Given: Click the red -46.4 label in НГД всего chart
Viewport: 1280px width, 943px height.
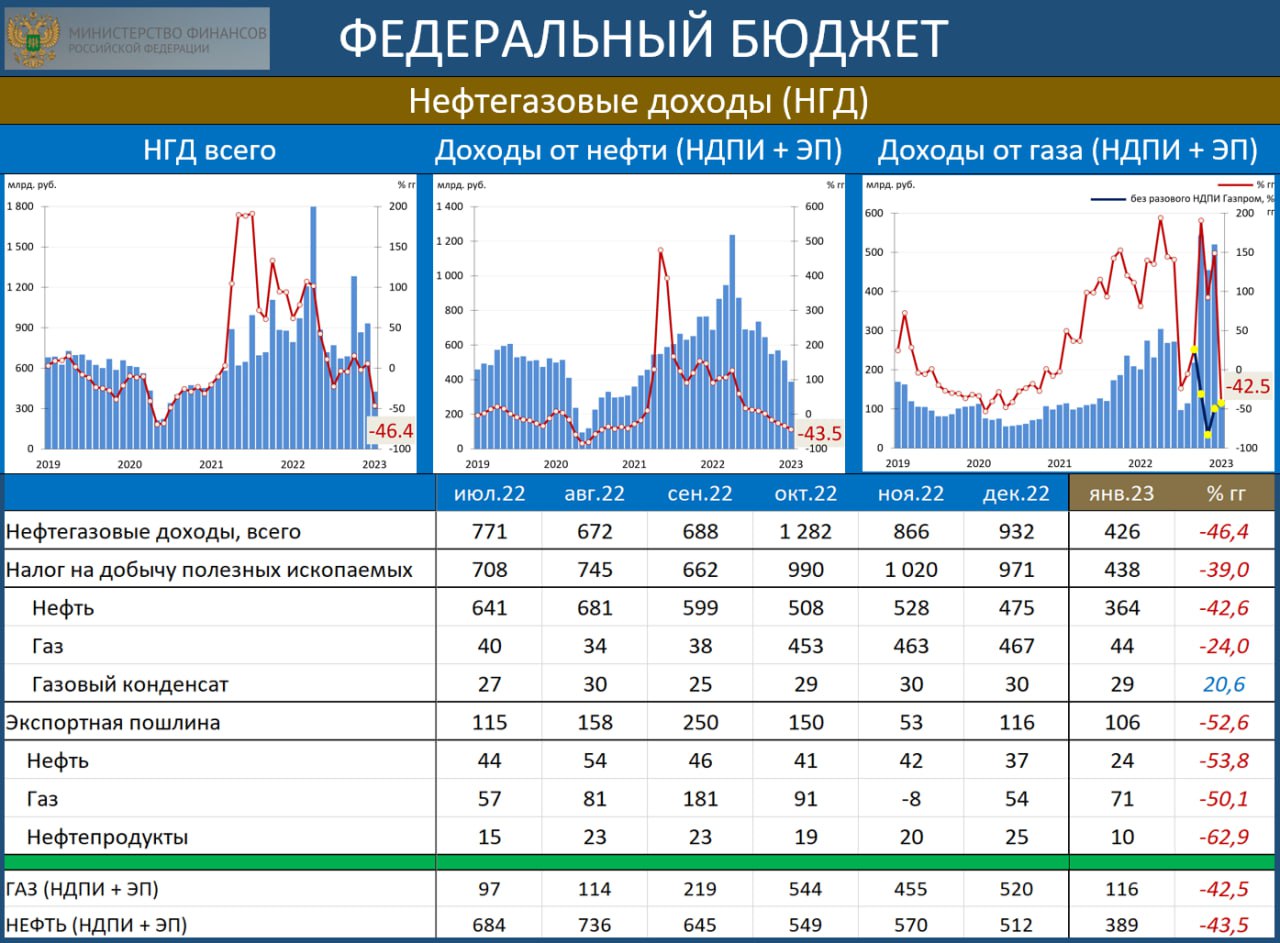Looking at the screenshot, I should pyautogui.click(x=391, y=432).
